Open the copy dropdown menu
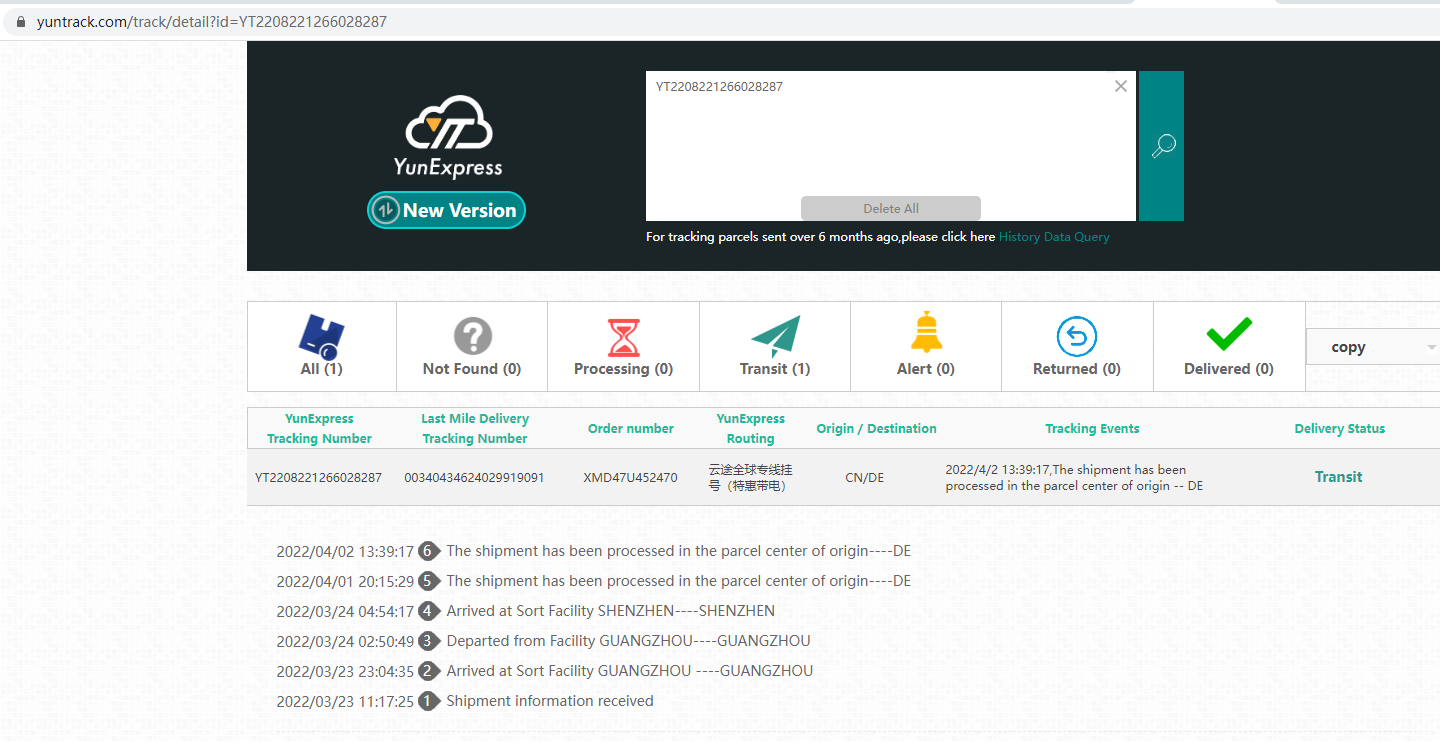Screen dimensions: 1440x742 pos(1372,347)
